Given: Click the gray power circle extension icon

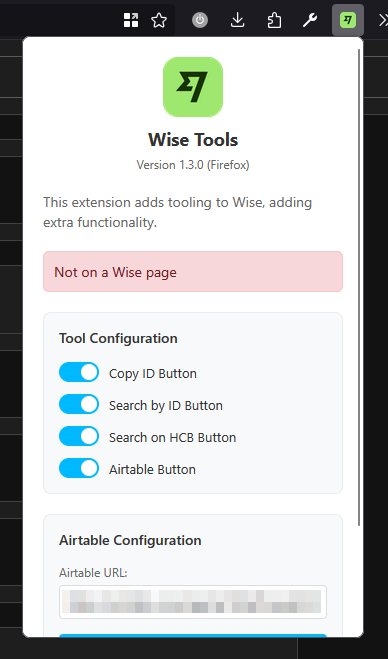Looking at the screenshot, I should pyautogui.click(x=200, y=20).
